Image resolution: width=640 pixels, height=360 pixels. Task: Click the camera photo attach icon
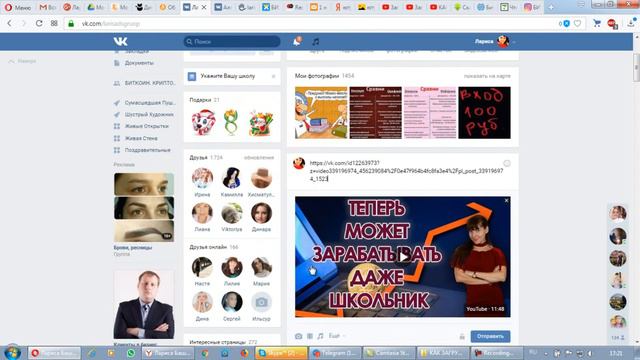pos(298,336)
